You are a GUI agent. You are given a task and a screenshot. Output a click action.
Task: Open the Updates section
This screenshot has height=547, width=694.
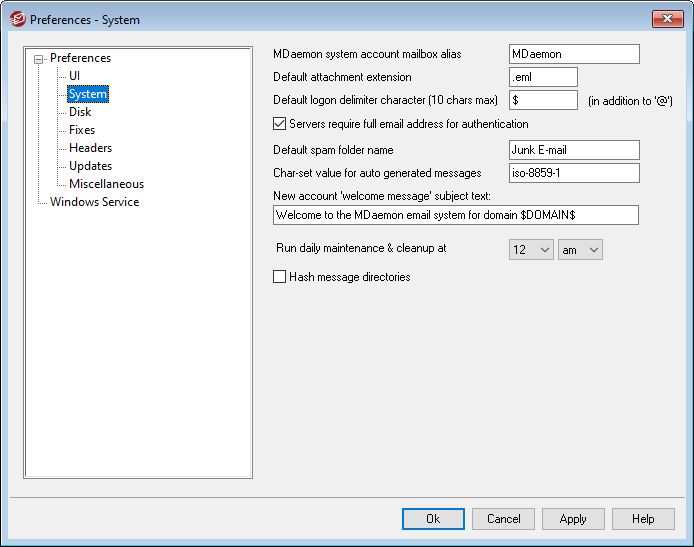click(x=90, y=166)
